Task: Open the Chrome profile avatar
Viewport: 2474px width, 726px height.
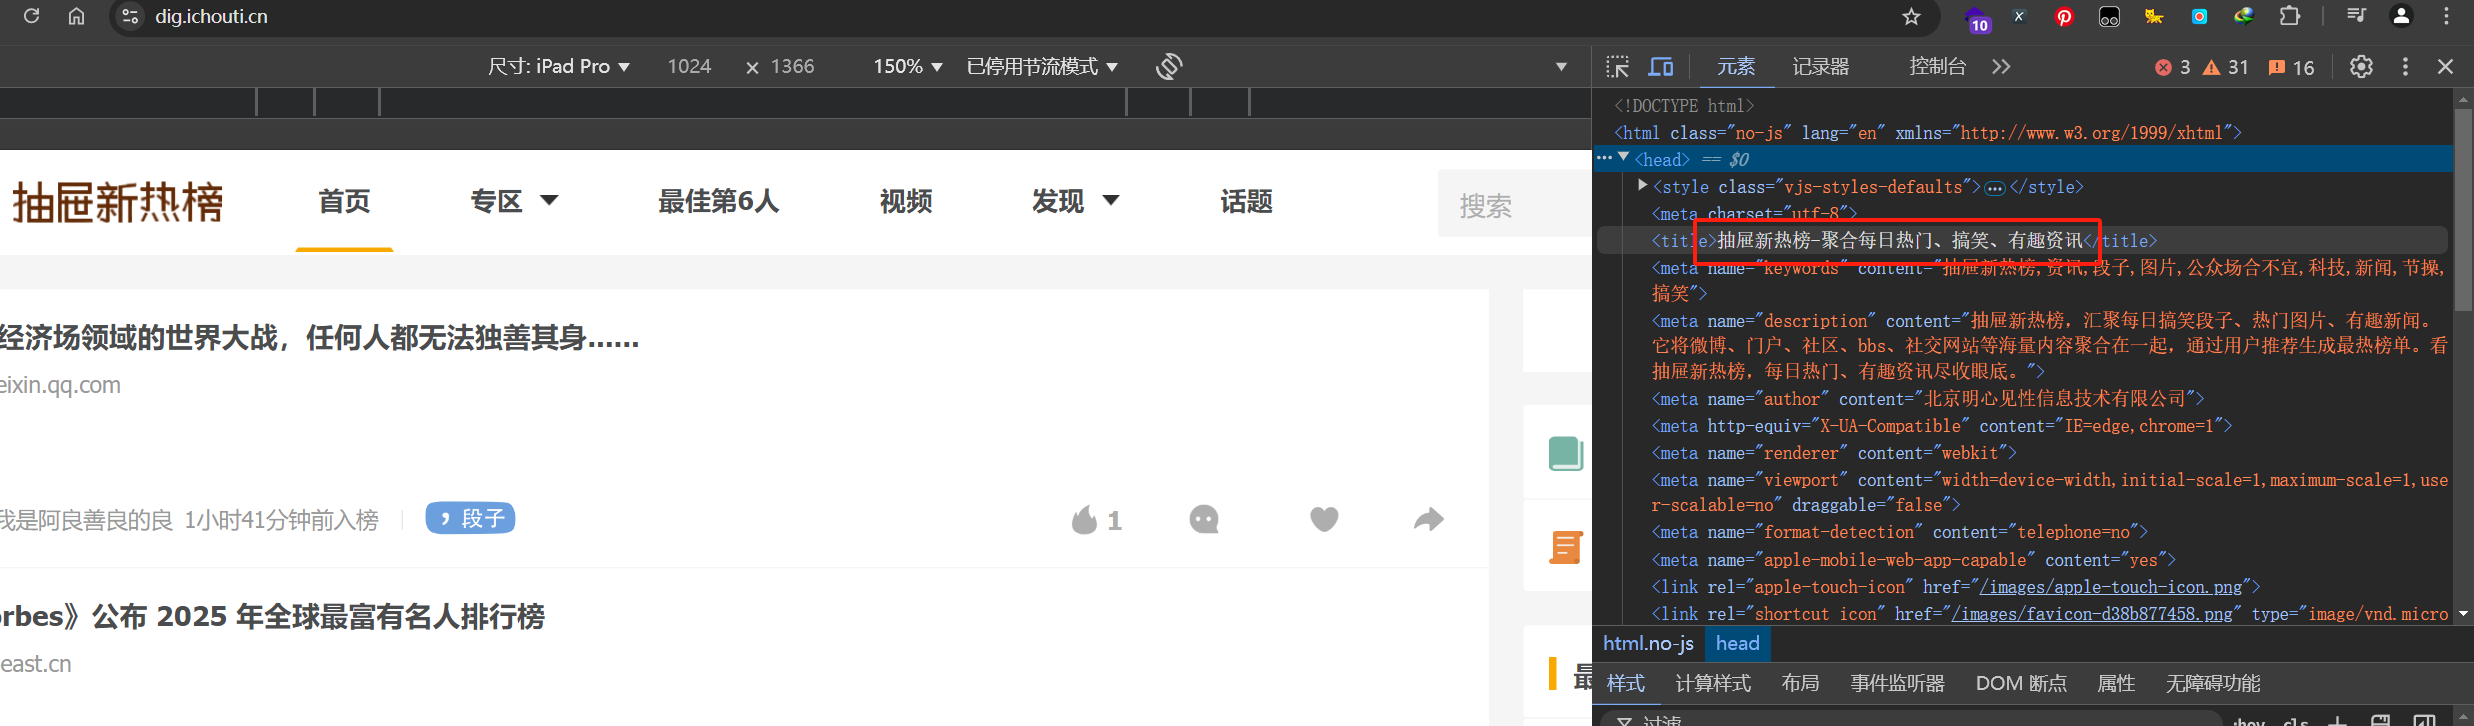Action: pyautogui.click(x=2401, y=16)
